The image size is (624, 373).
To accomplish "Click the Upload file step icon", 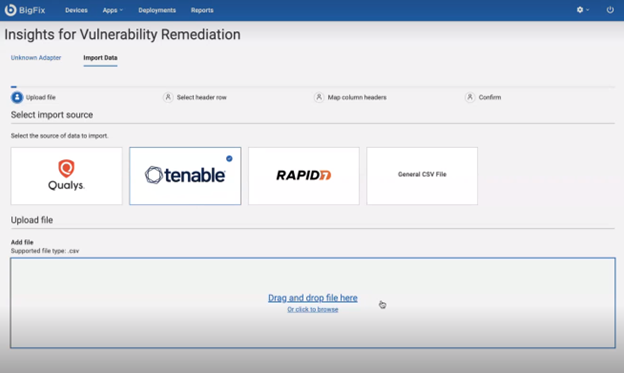I will click(x=17, y=97).
